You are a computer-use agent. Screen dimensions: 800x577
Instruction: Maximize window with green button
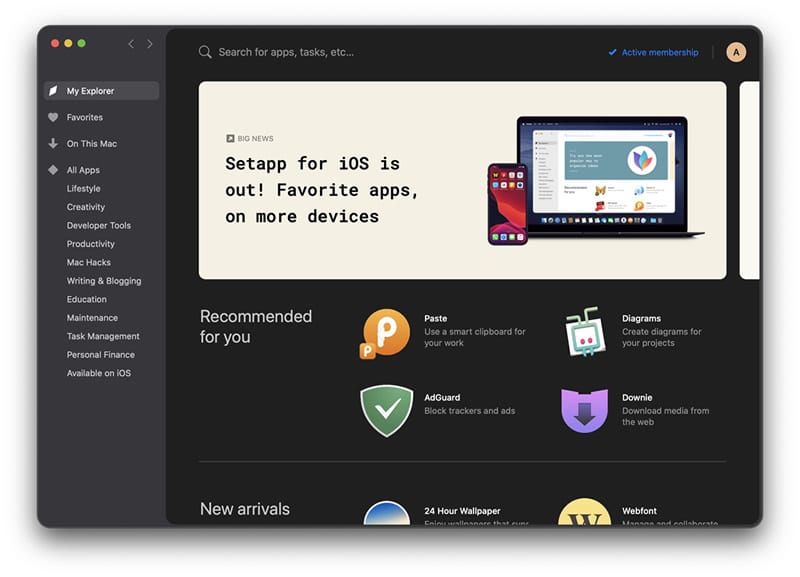point(81,43)
